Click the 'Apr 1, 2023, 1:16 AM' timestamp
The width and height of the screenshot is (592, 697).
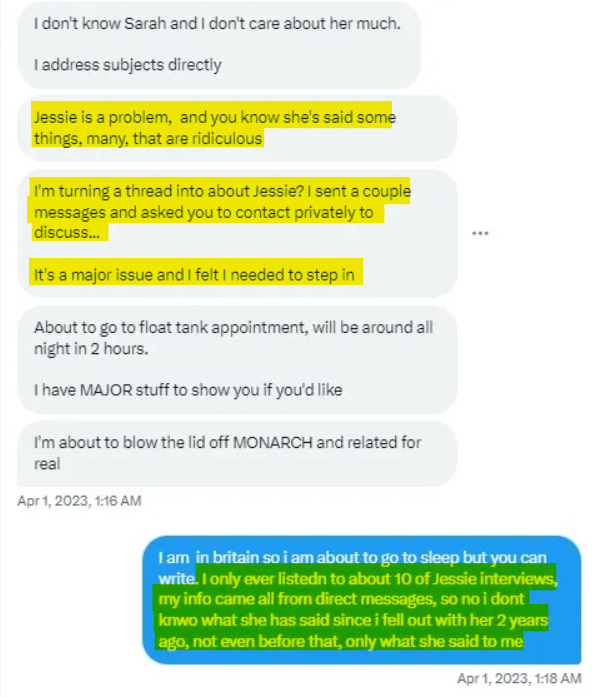(x=79, y=501)
